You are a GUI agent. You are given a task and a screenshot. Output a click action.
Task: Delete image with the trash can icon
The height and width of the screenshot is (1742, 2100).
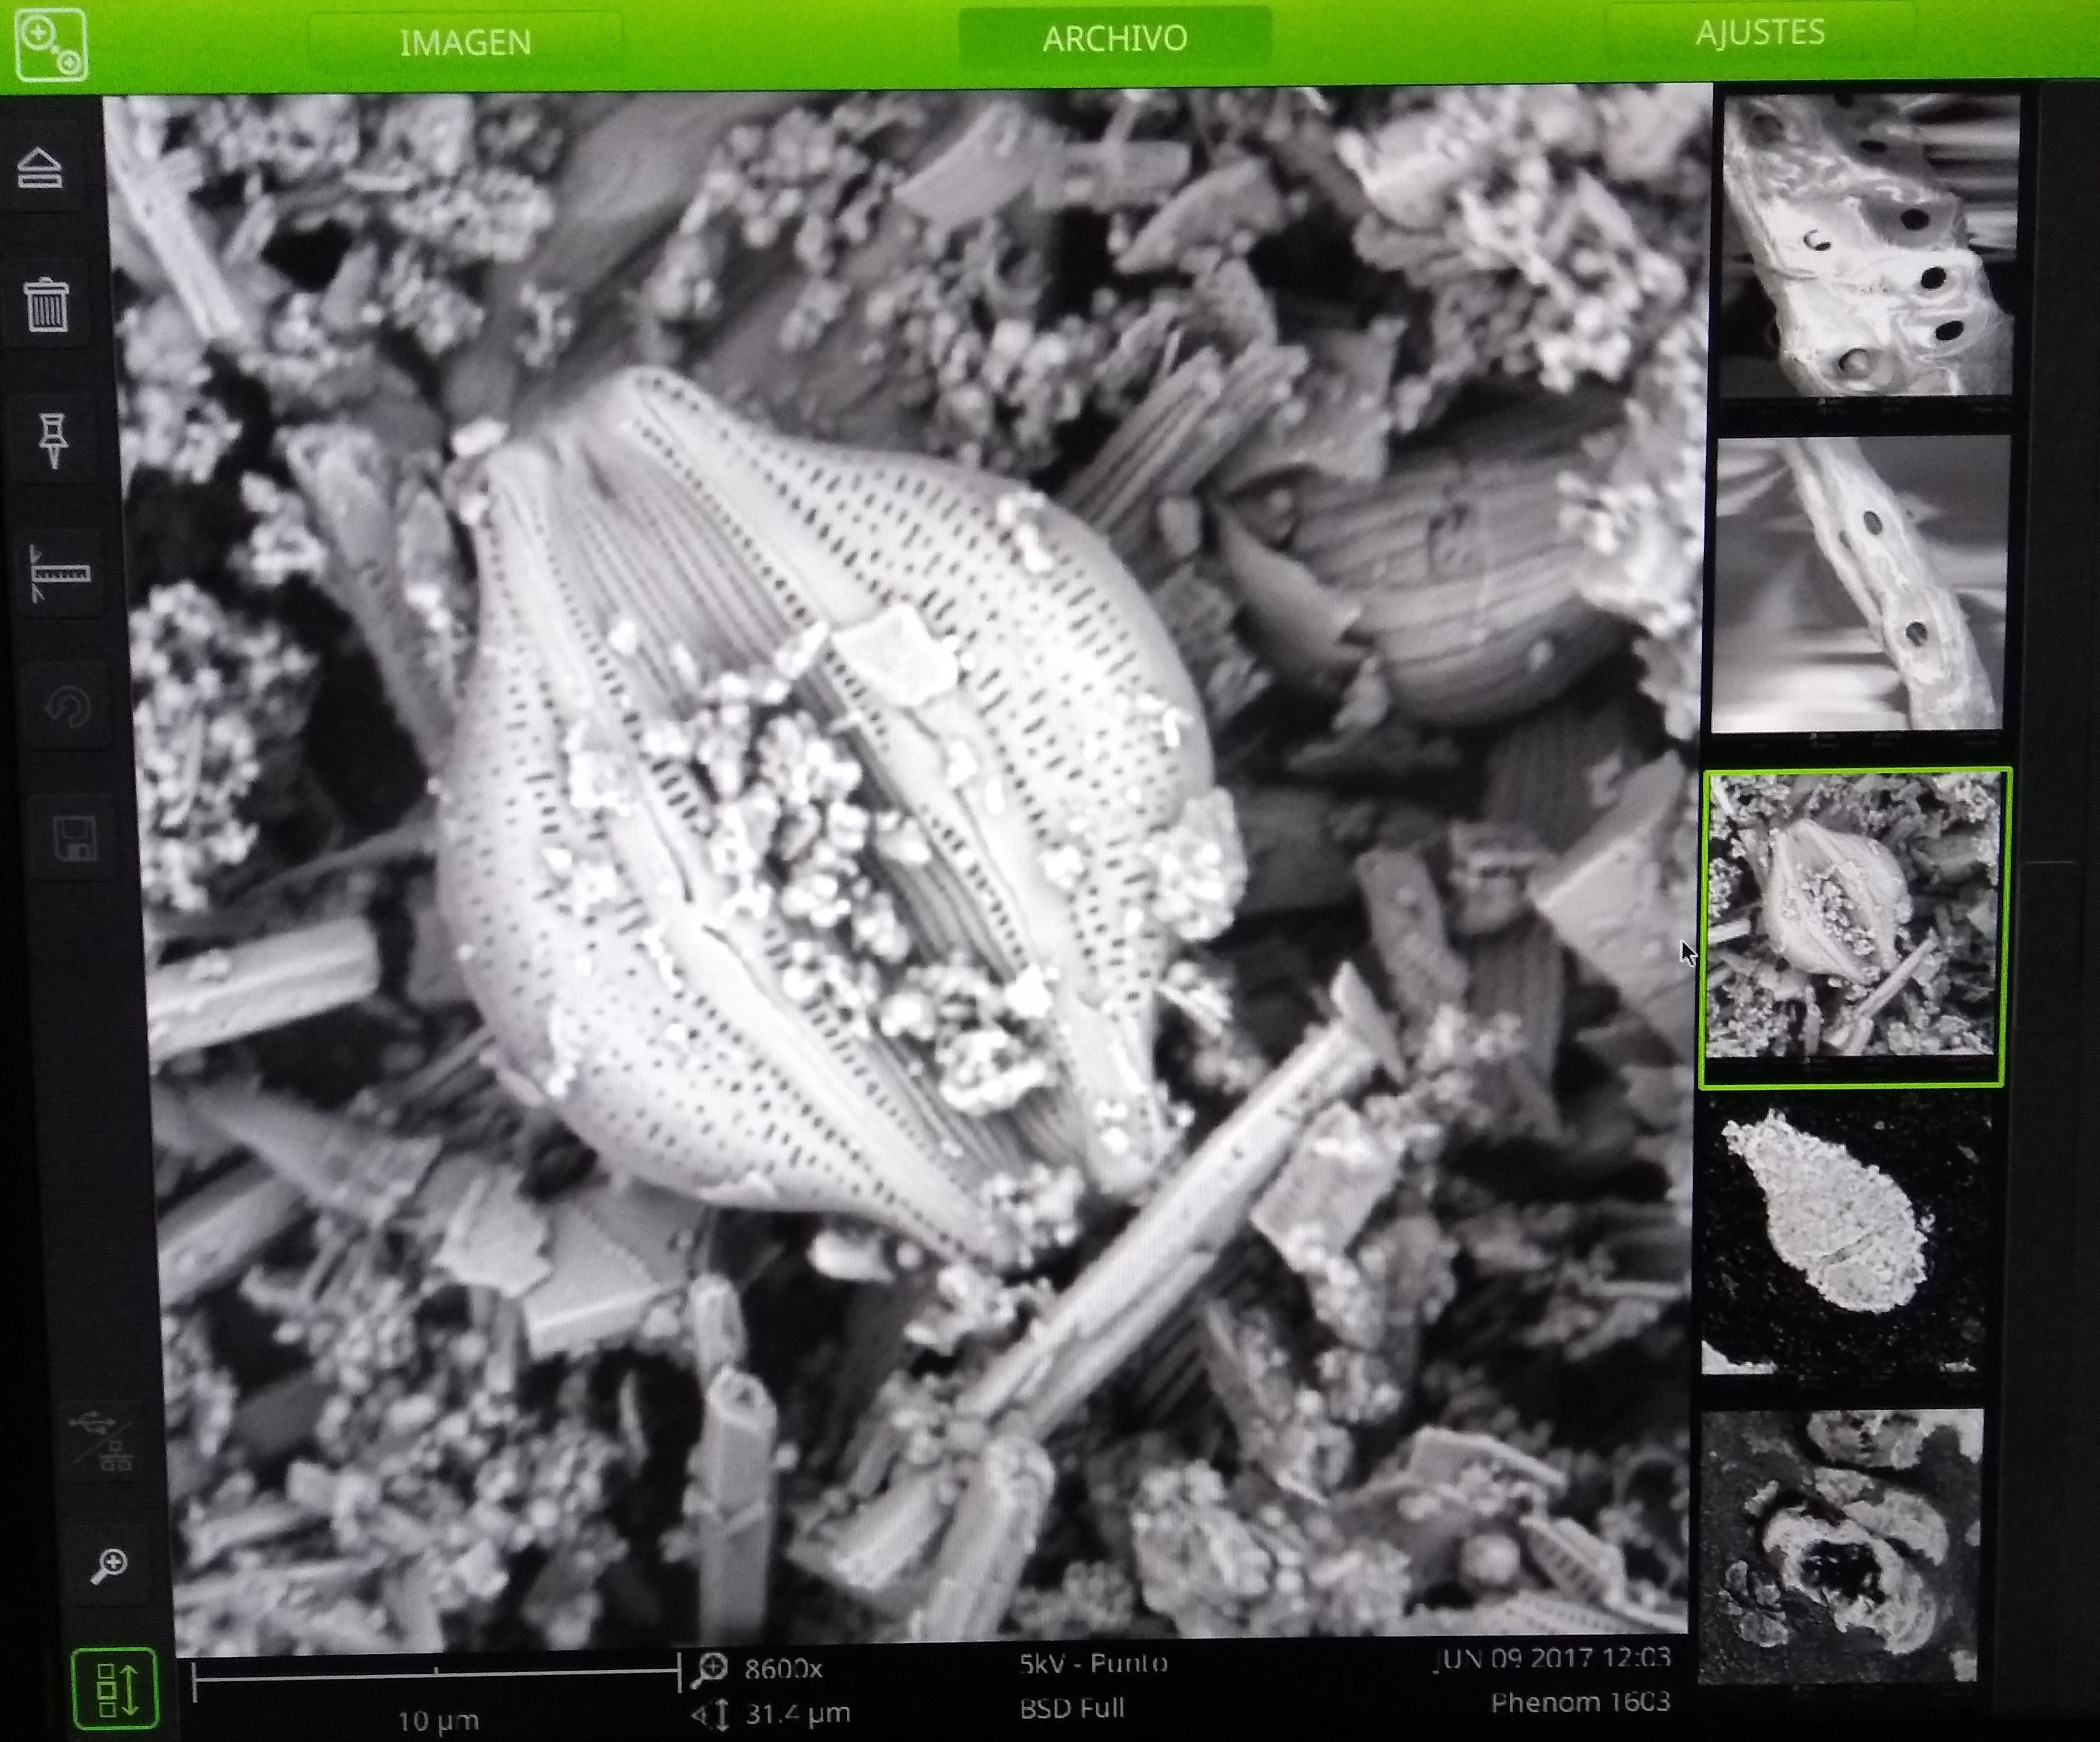tap(47, 305)
